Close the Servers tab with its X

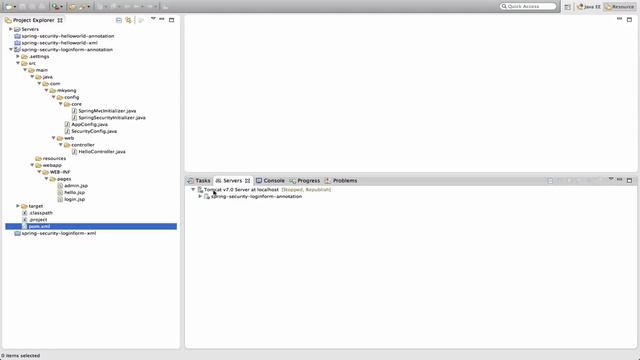click(x=247, y=180)
